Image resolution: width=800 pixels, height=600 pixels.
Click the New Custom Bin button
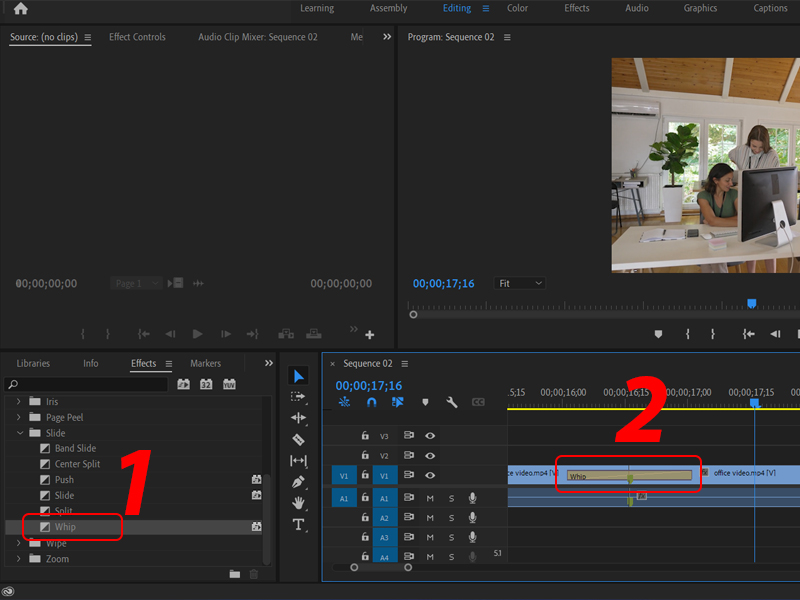click(x=234, y=574)
